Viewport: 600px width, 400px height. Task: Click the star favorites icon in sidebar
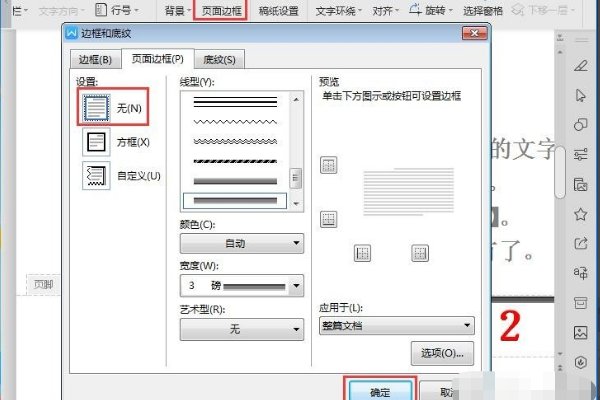coord(580,214)
